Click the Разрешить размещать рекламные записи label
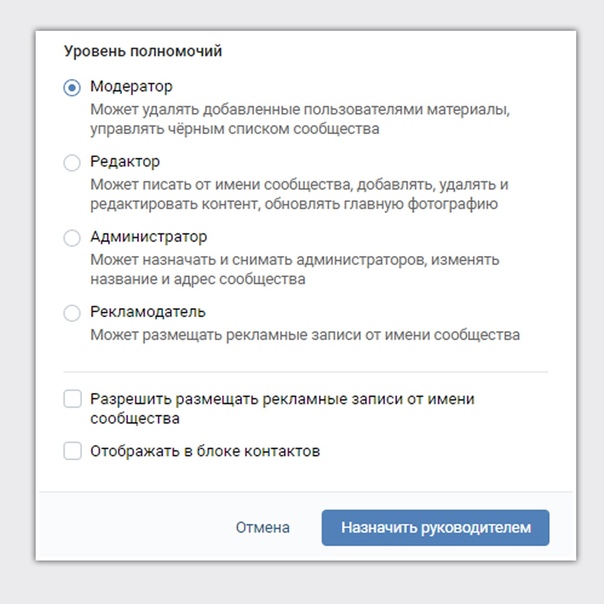Image resolution: width=604 pixels, height=604 pixels. click(x=282, y=408)
